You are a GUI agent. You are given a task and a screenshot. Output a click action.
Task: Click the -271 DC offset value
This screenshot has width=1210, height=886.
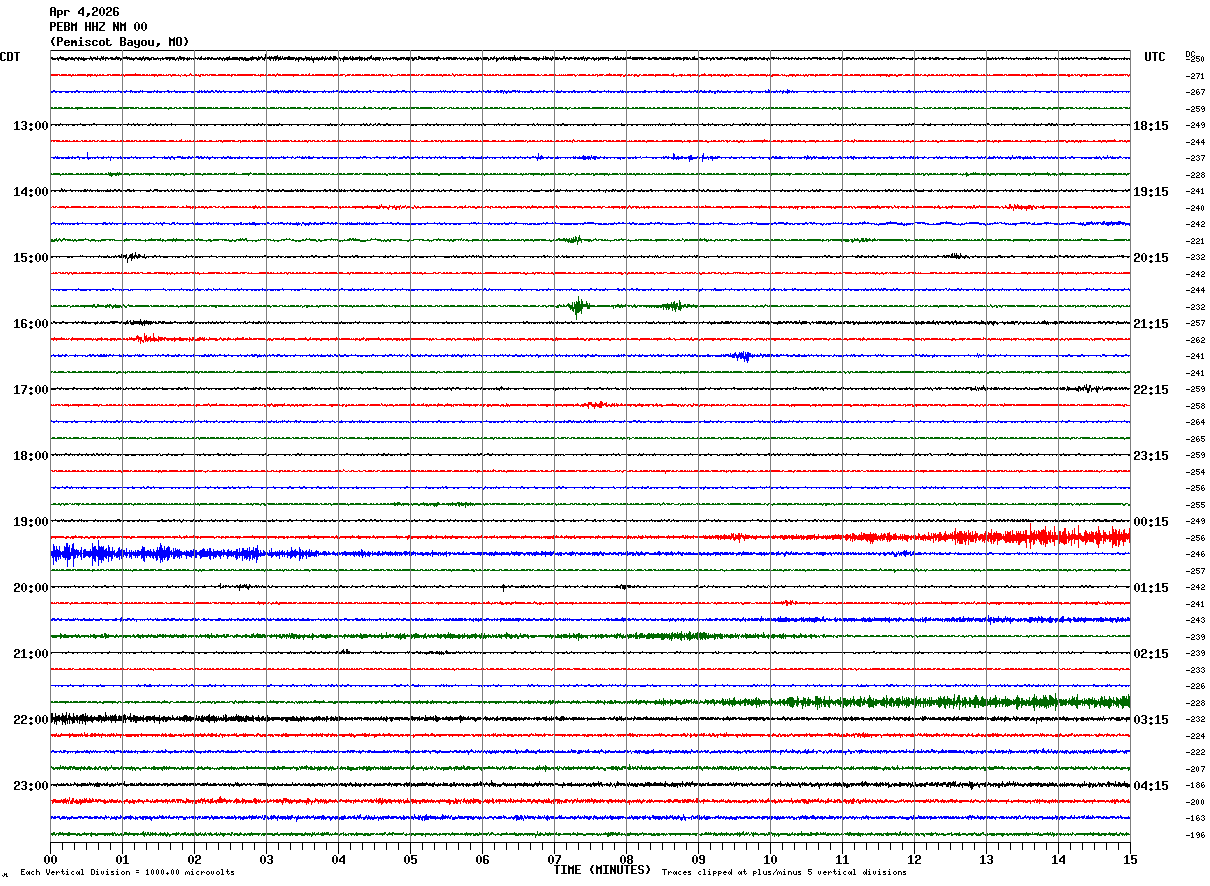1195,76
